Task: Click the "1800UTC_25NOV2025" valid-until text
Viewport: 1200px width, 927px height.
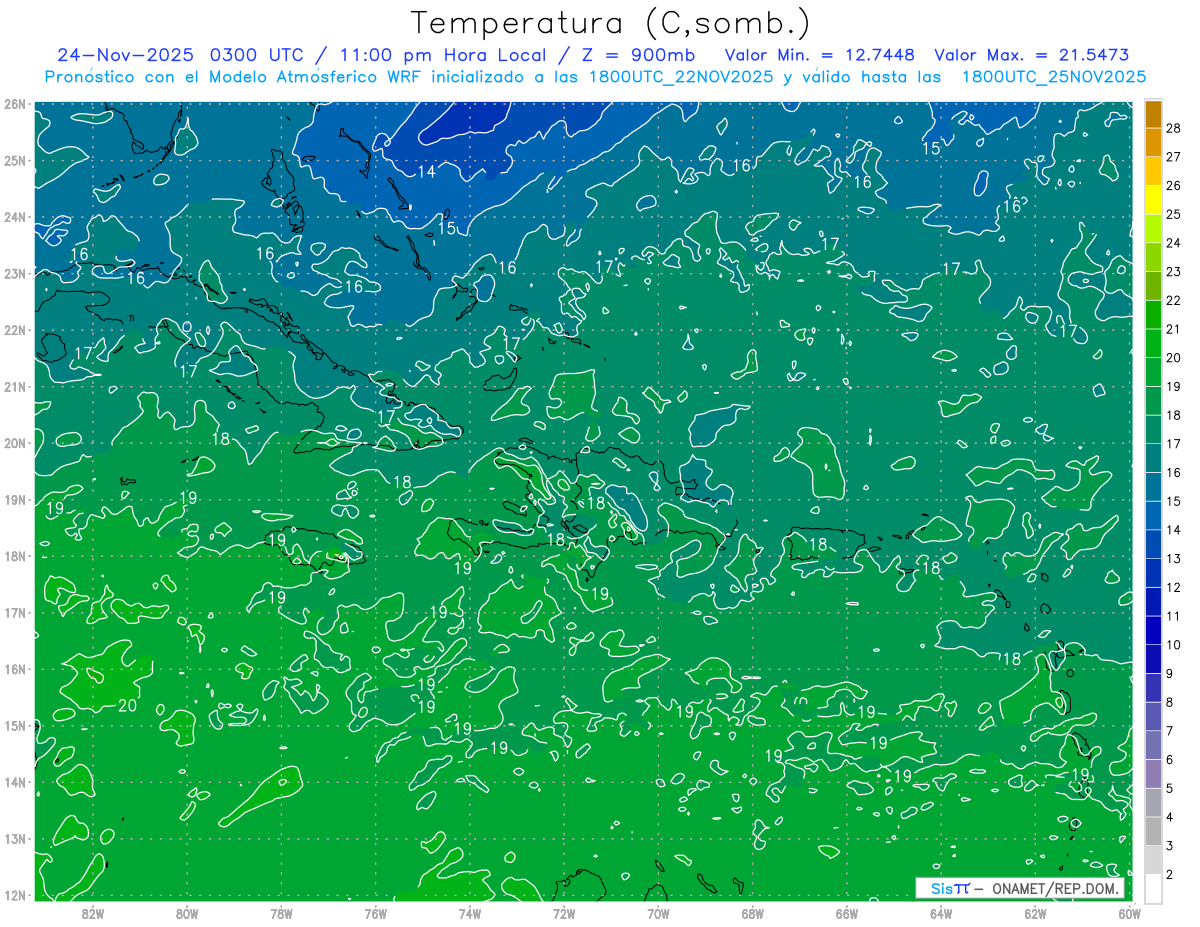Action: click(x=1054, y=76)
